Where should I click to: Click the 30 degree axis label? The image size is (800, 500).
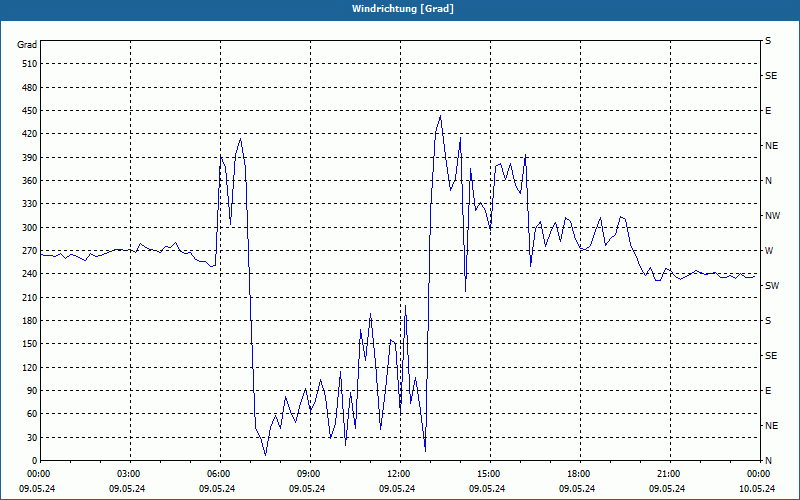32,437
